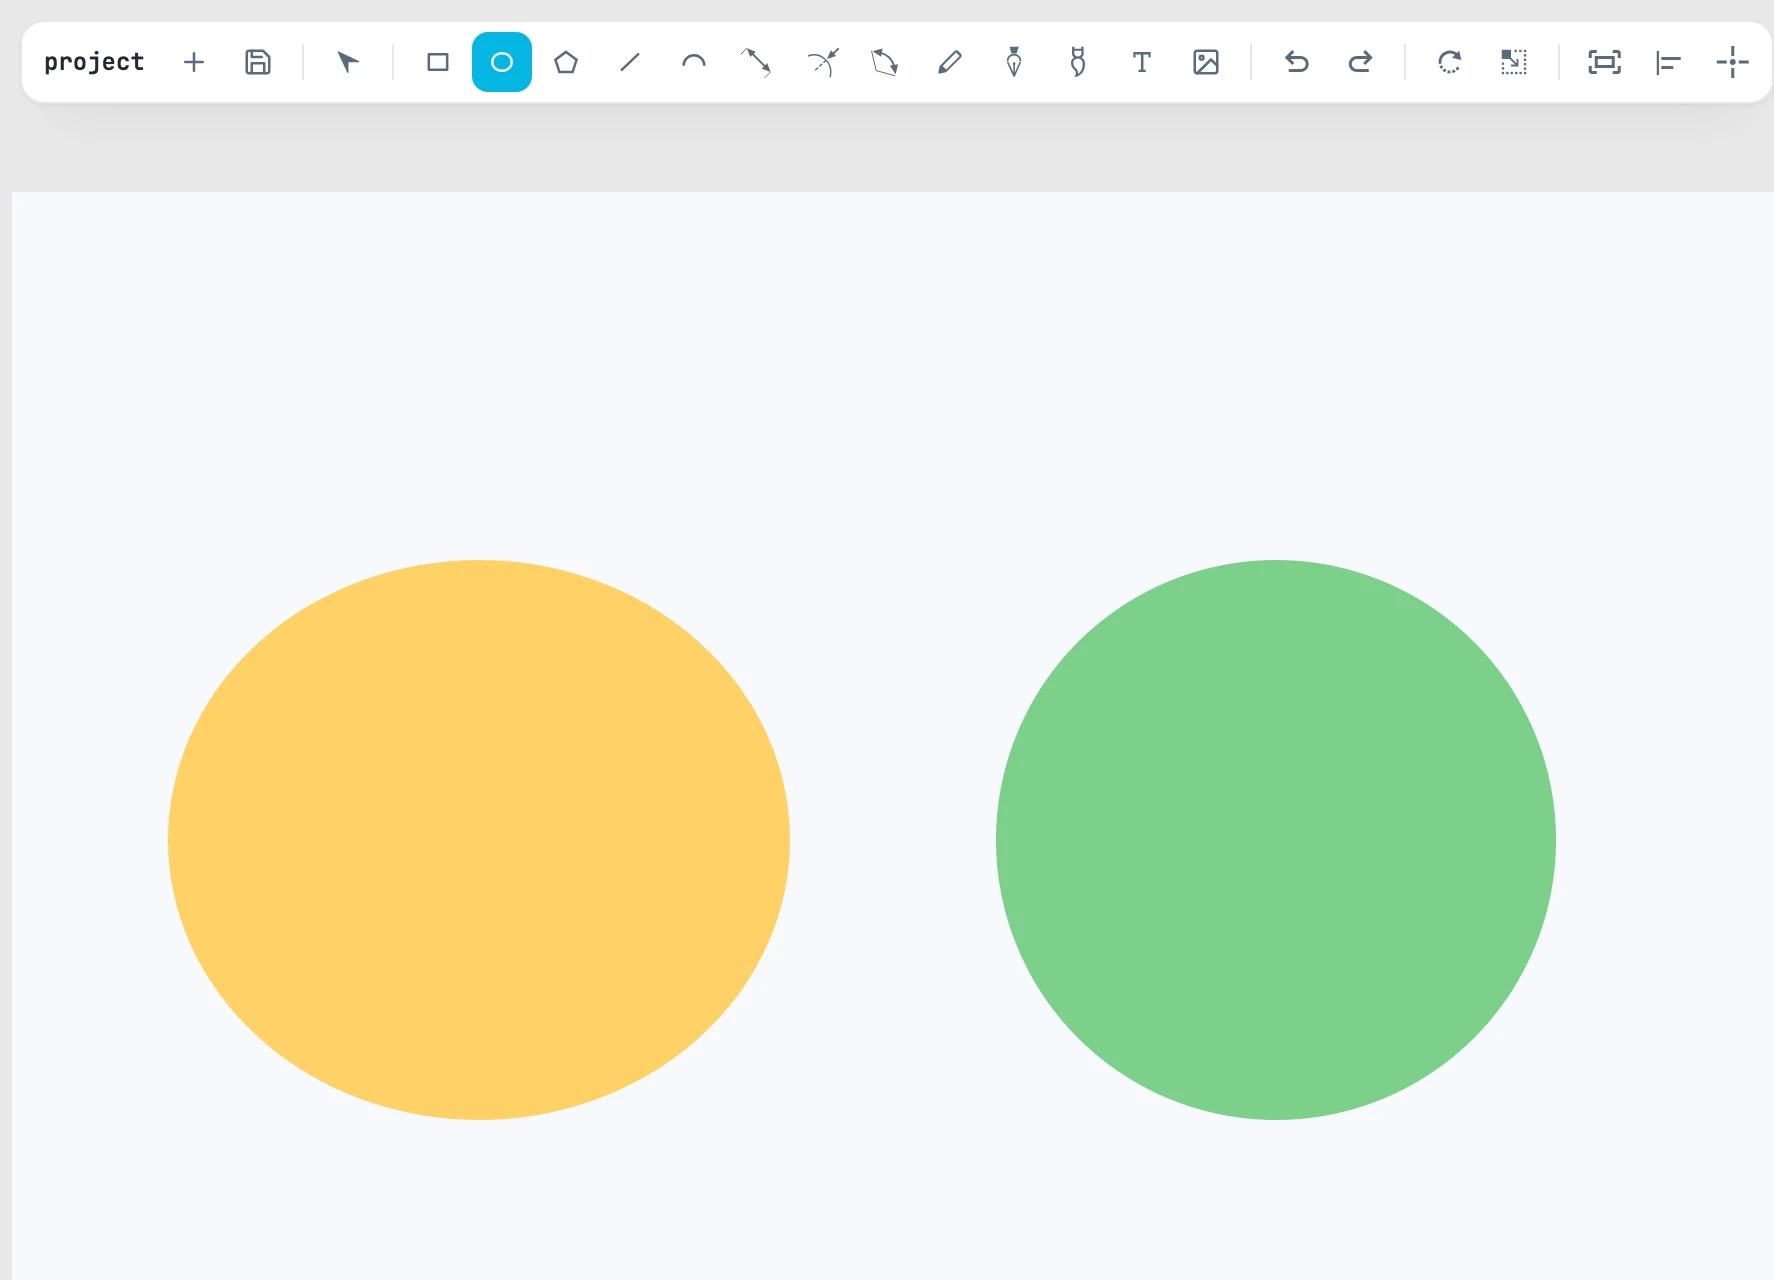
Task: Save the project with floppy disk icon
Action: [258, 62]
